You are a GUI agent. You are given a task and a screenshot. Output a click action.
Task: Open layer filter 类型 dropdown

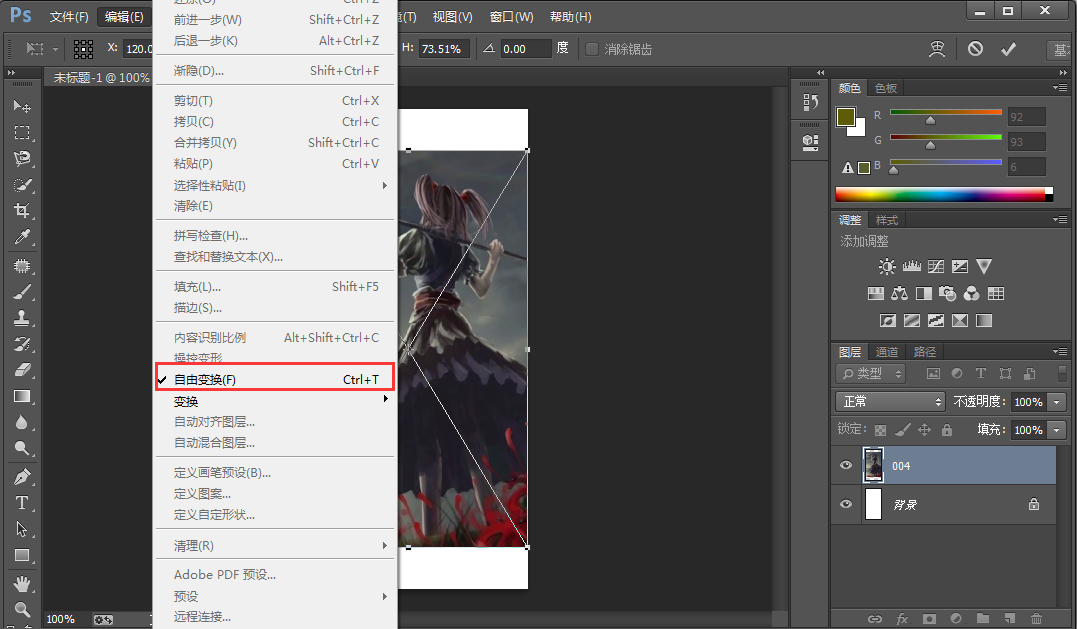click(x=871, y=374)
